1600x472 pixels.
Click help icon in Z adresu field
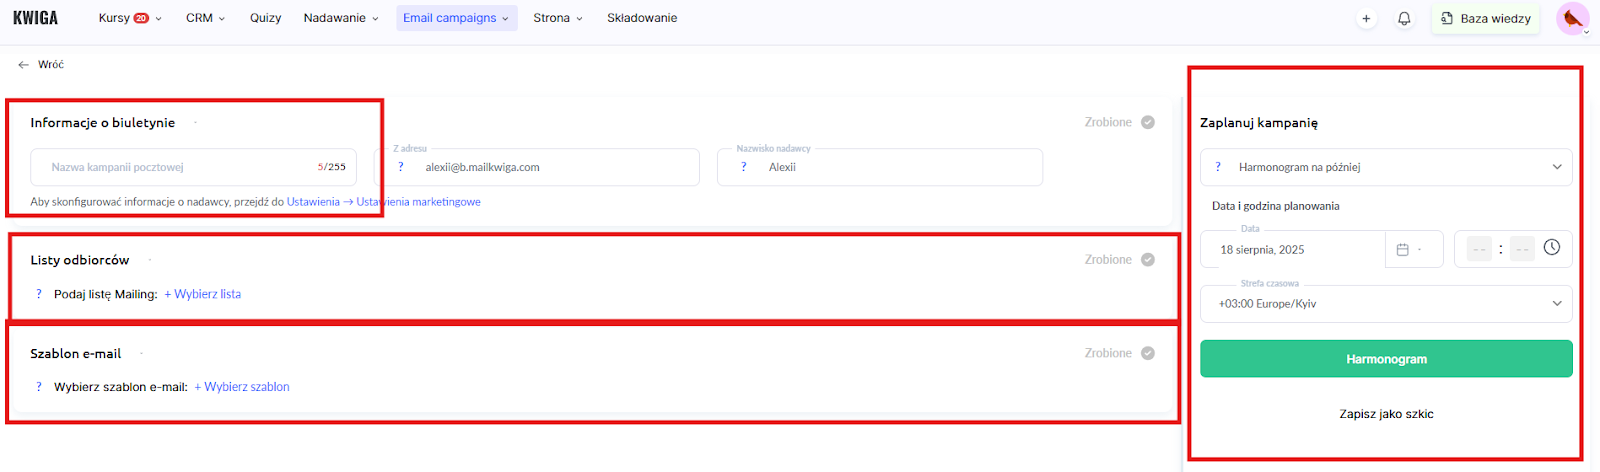(401, 167)
